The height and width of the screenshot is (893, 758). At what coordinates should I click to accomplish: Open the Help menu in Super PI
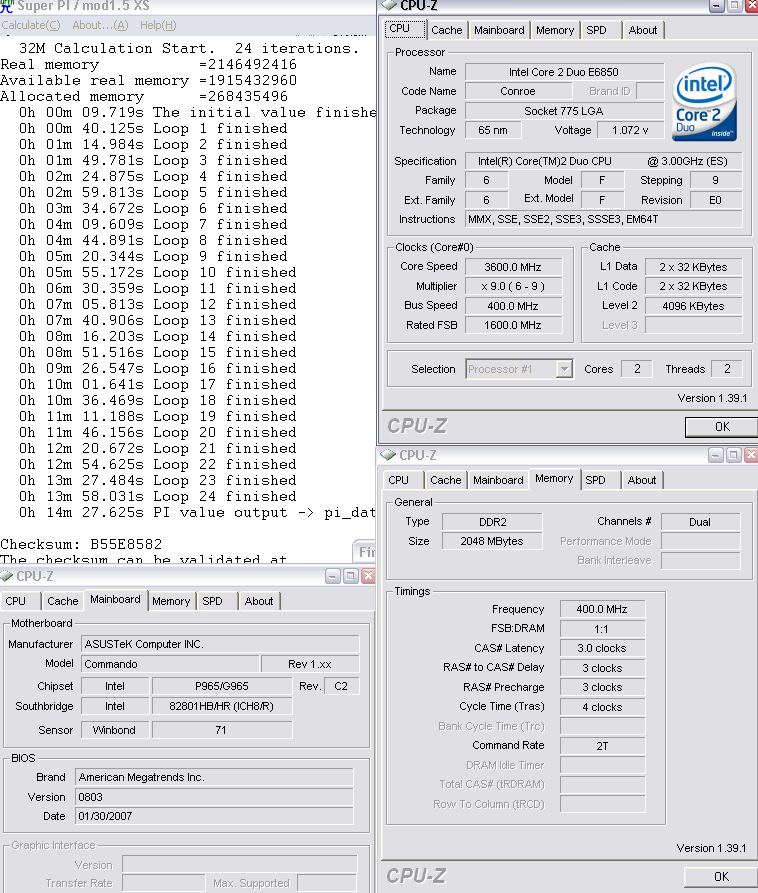pyautogui.click(x=158, y=25)
